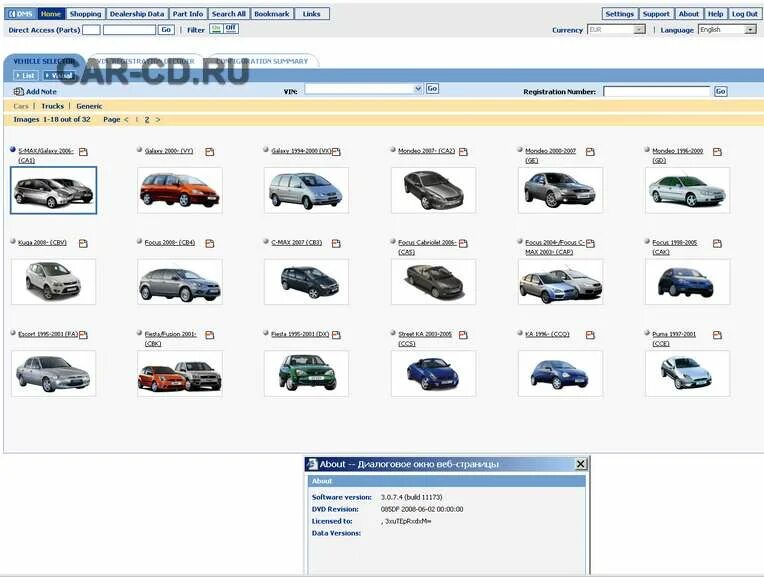Select the S-MAX/Galaxy 2006- radio button
The height and width of the screenshot is (577, 764).
13,150
